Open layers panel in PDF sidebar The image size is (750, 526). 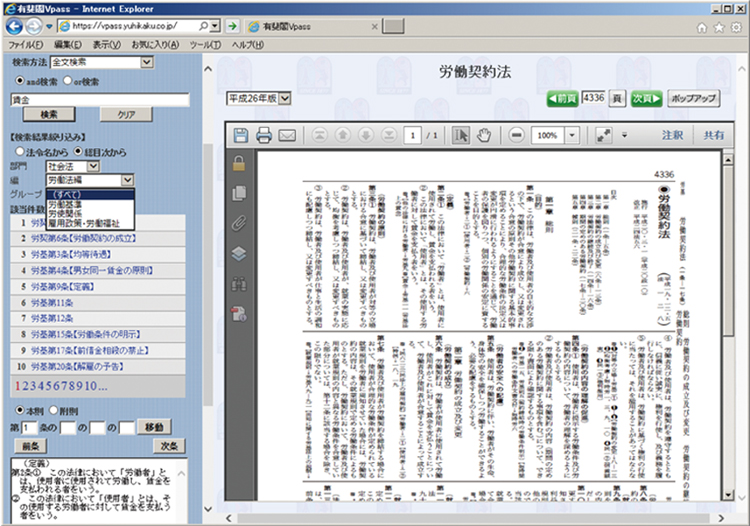coord(239,254)
